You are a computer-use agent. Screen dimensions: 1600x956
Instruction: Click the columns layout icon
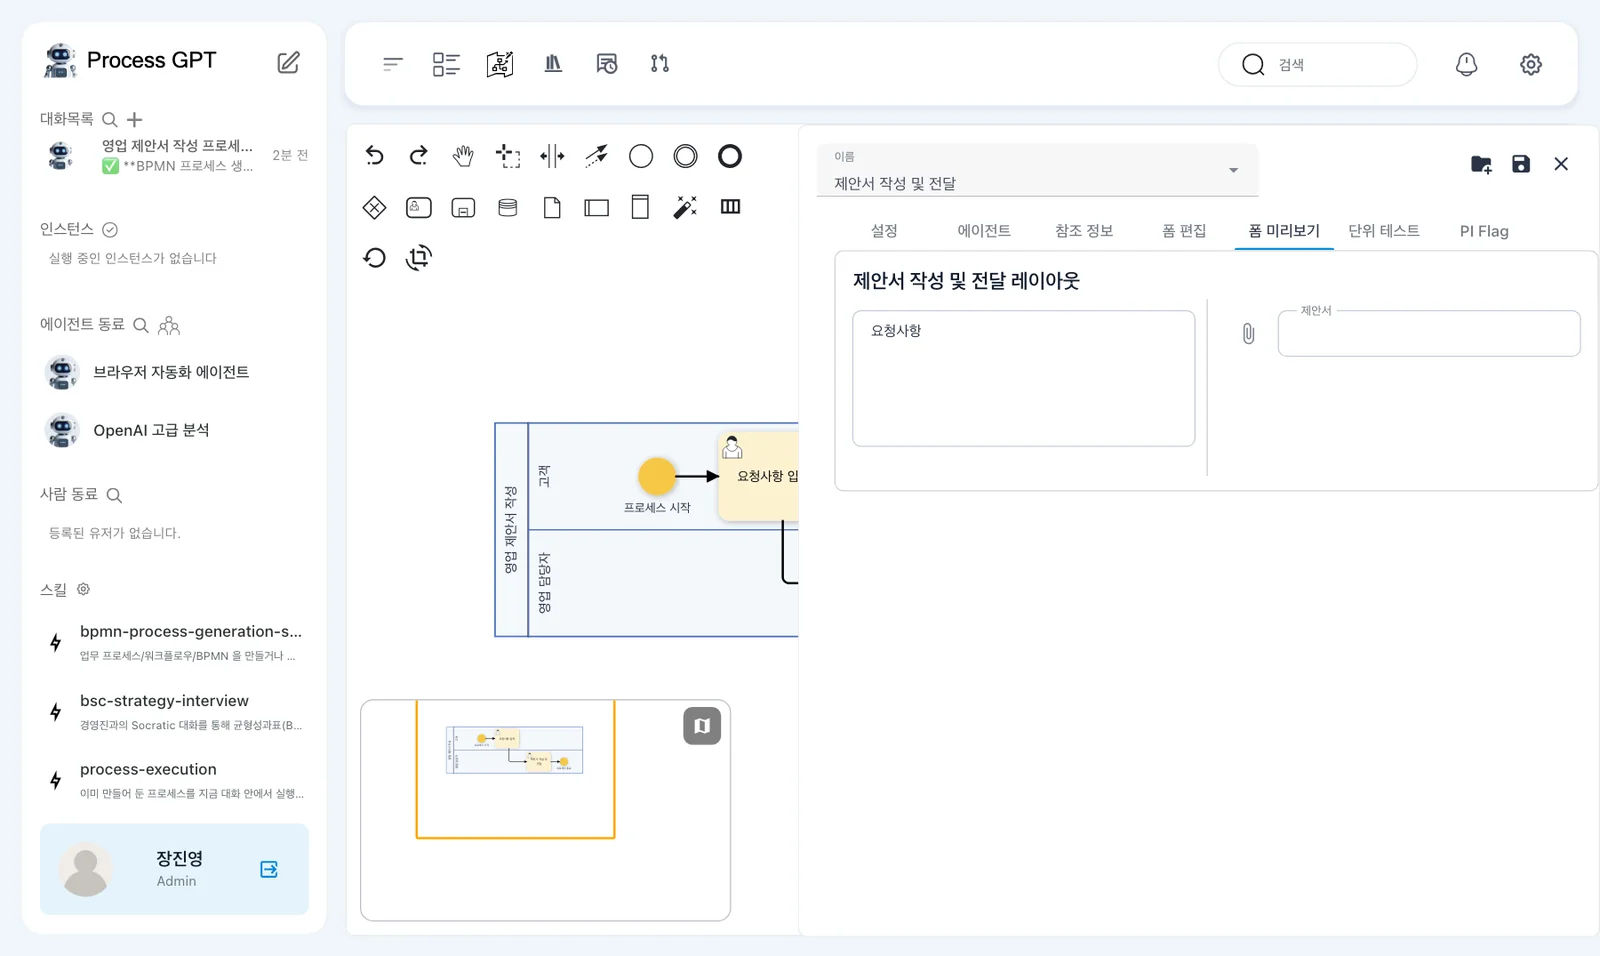pos(730,207)
